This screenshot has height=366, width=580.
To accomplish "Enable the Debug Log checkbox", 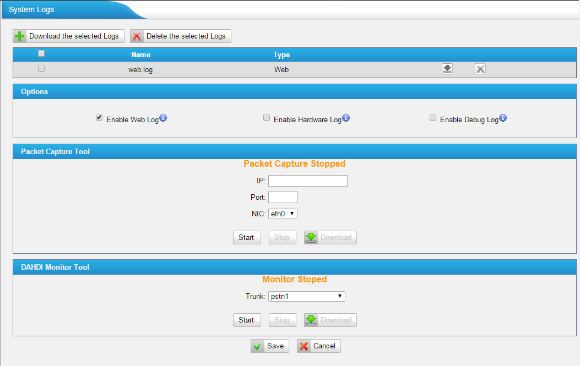I will tap(432, 118).
